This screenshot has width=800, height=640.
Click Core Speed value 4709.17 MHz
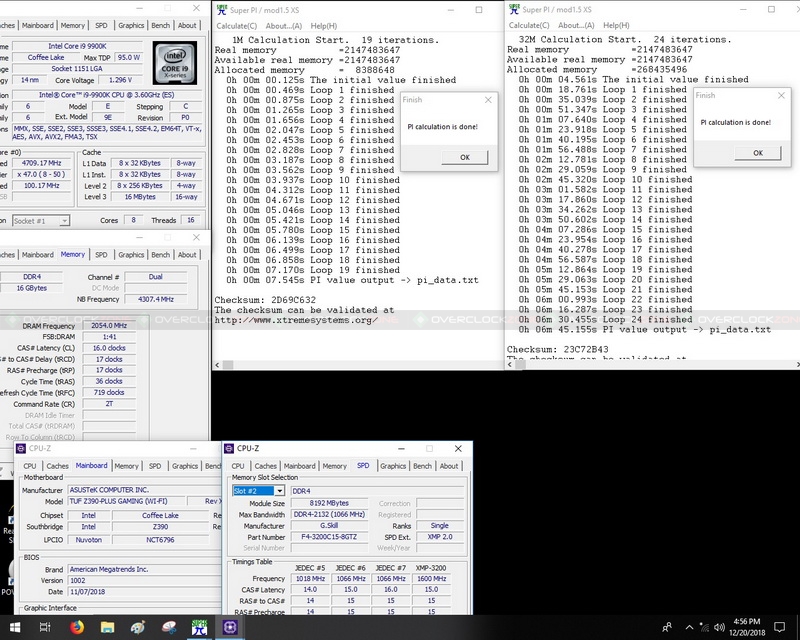(x=41, y=163)
